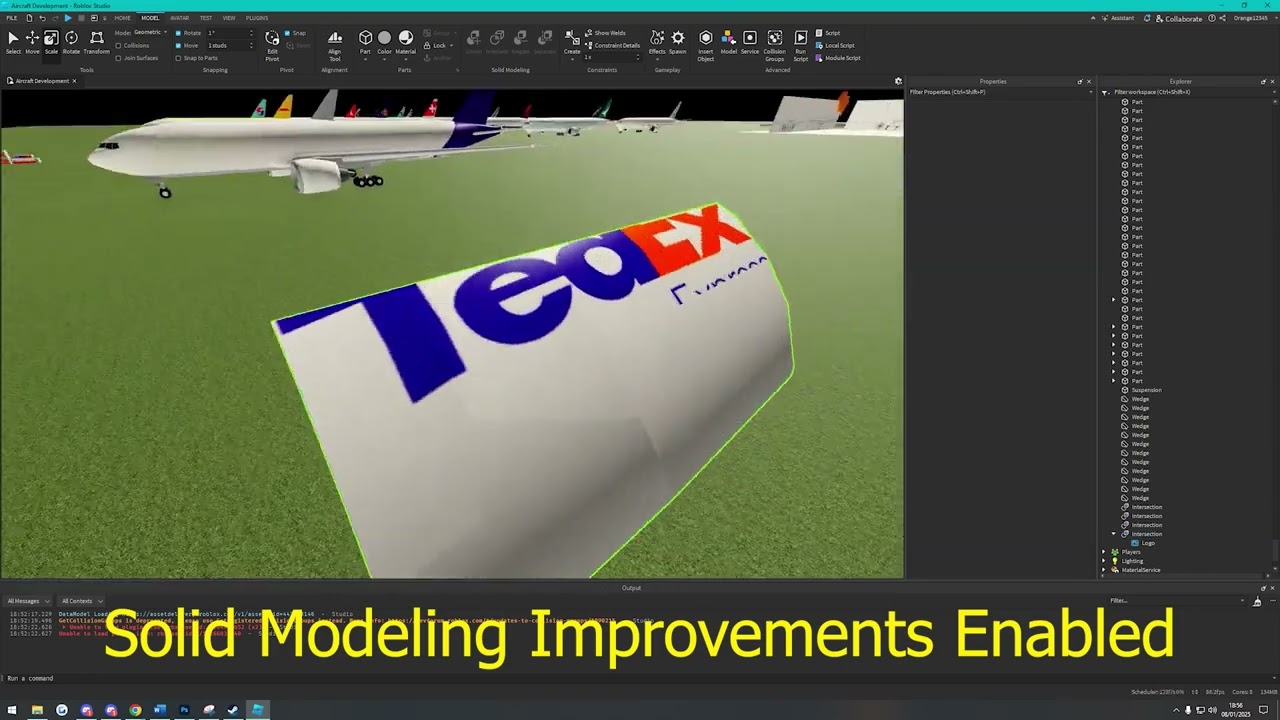
Task: Toggle the Rotate snapping checkbox
Action: tap(178, 33)
